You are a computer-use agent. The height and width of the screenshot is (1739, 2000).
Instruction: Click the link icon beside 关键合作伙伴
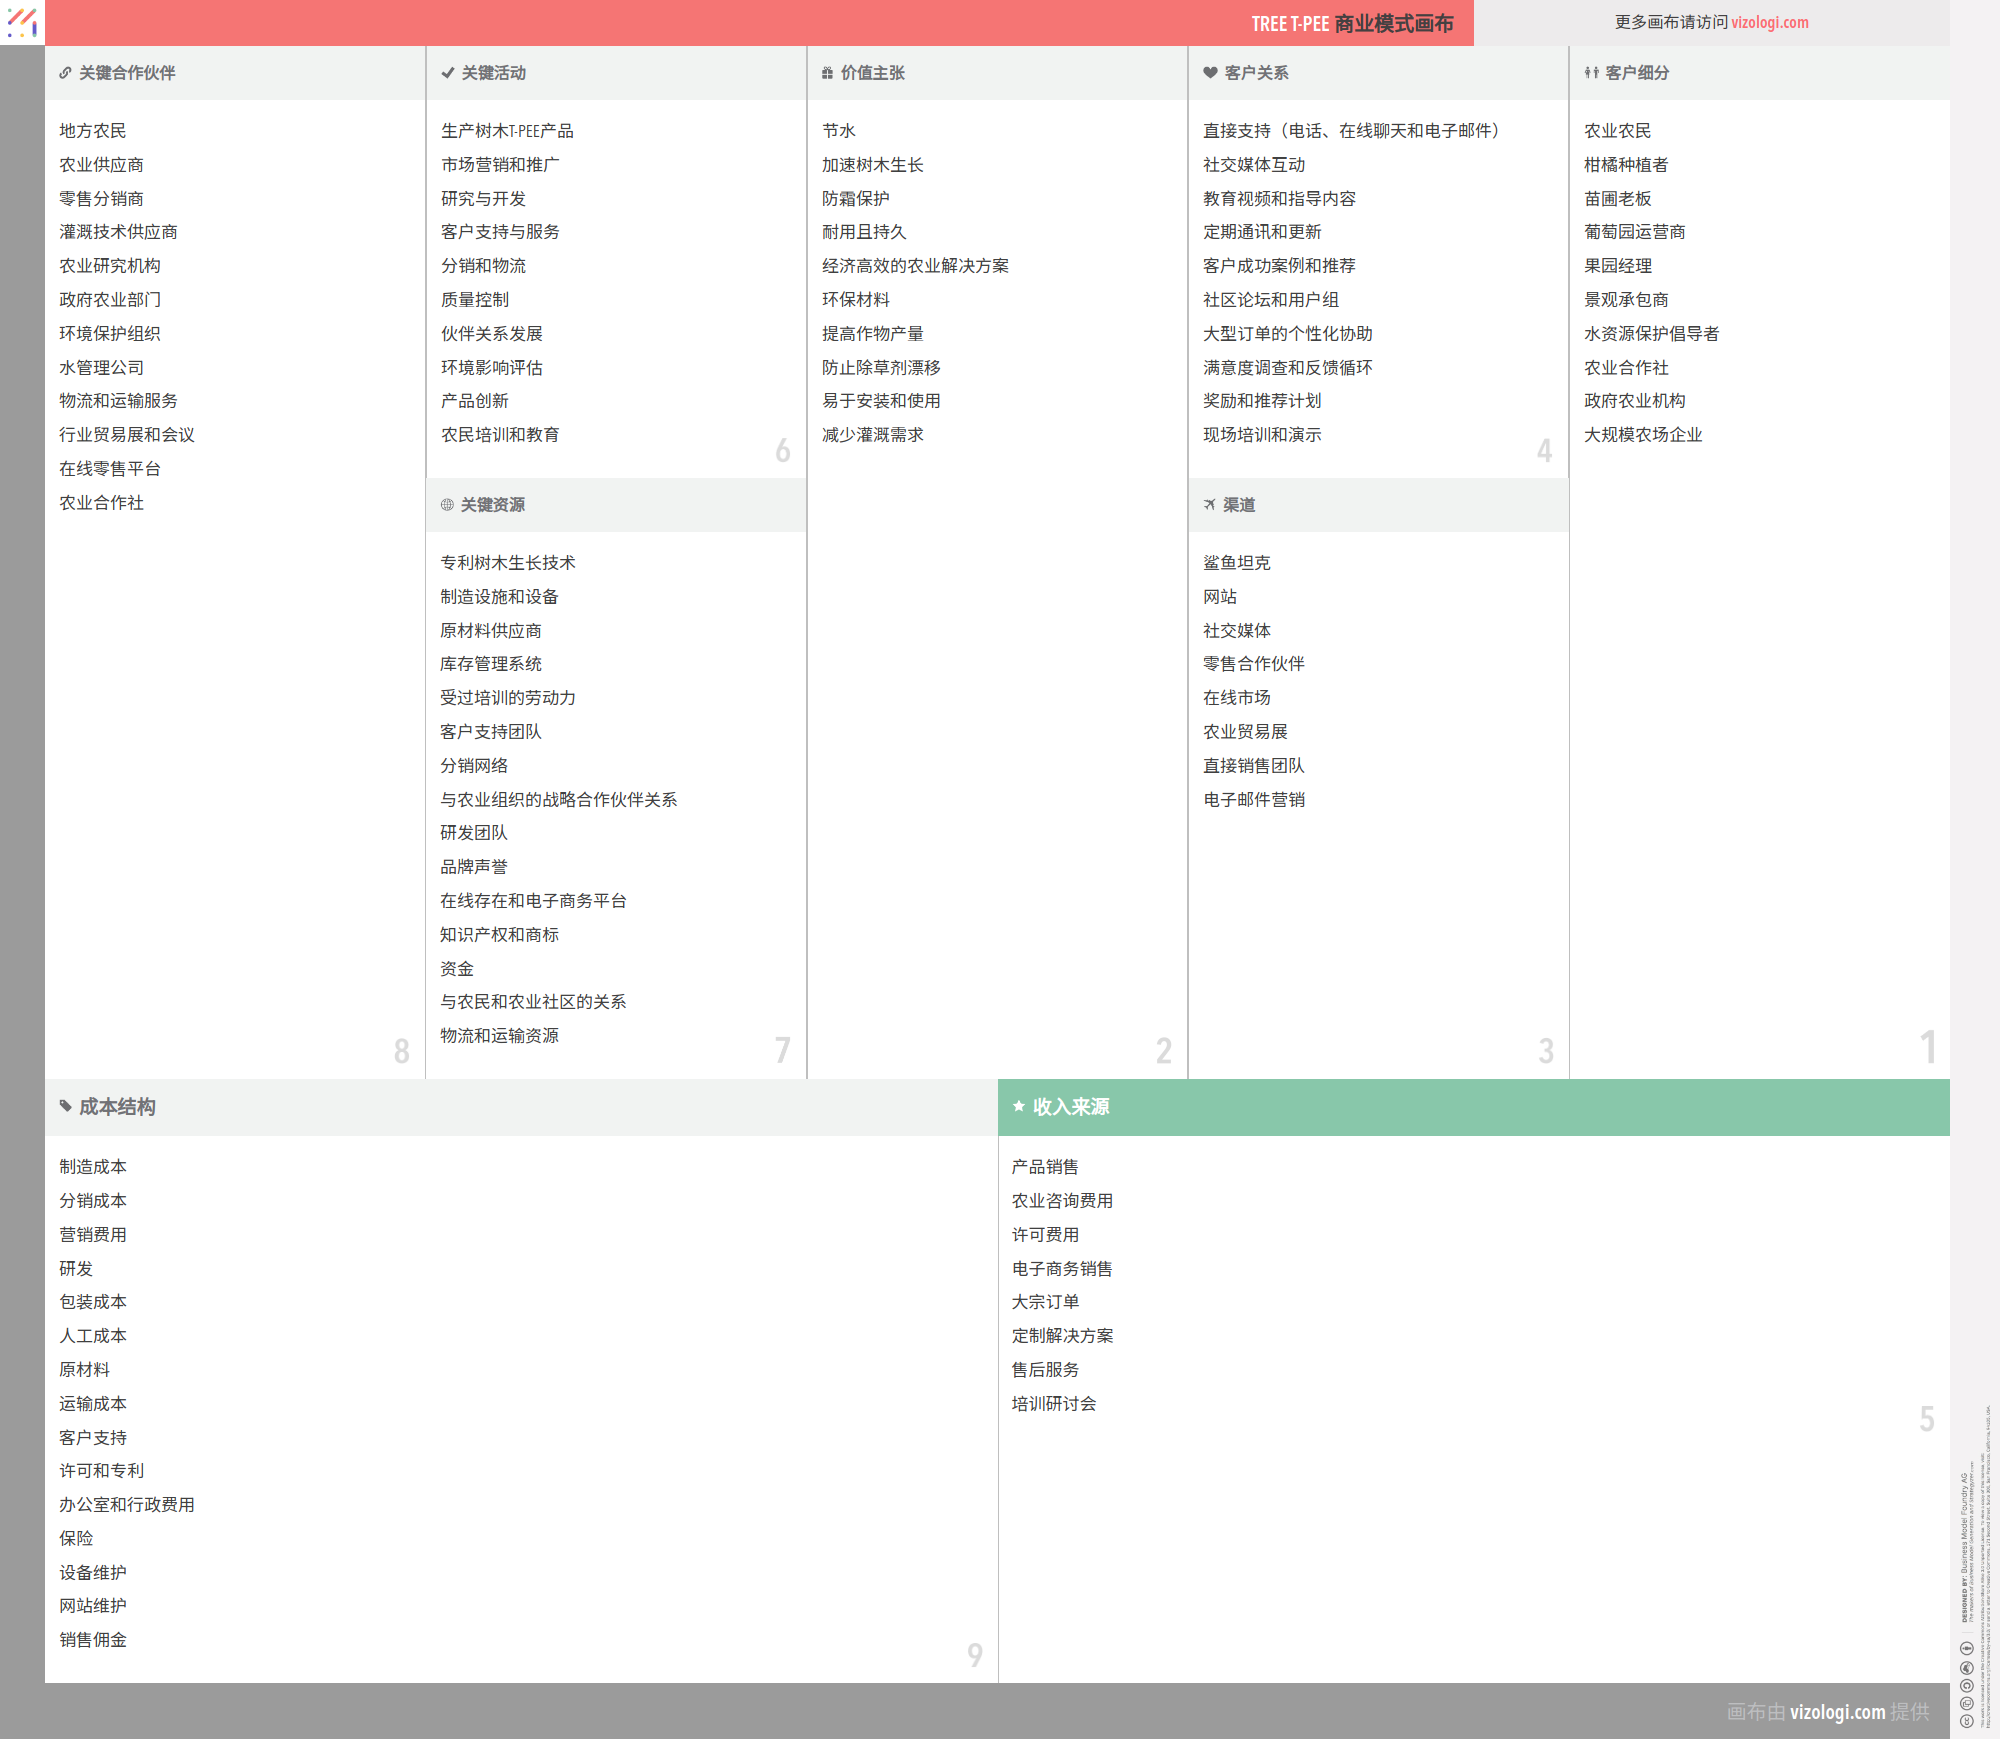(x=65, y=73)
